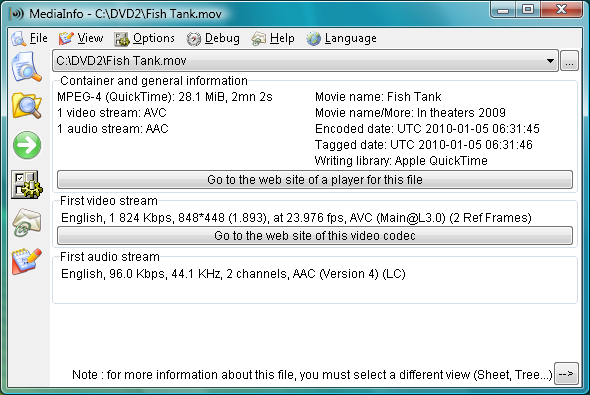This screenshot has height=395, width=590.
Task: Expand the file path dropdown arrow
Action: [x=550, y=61]
